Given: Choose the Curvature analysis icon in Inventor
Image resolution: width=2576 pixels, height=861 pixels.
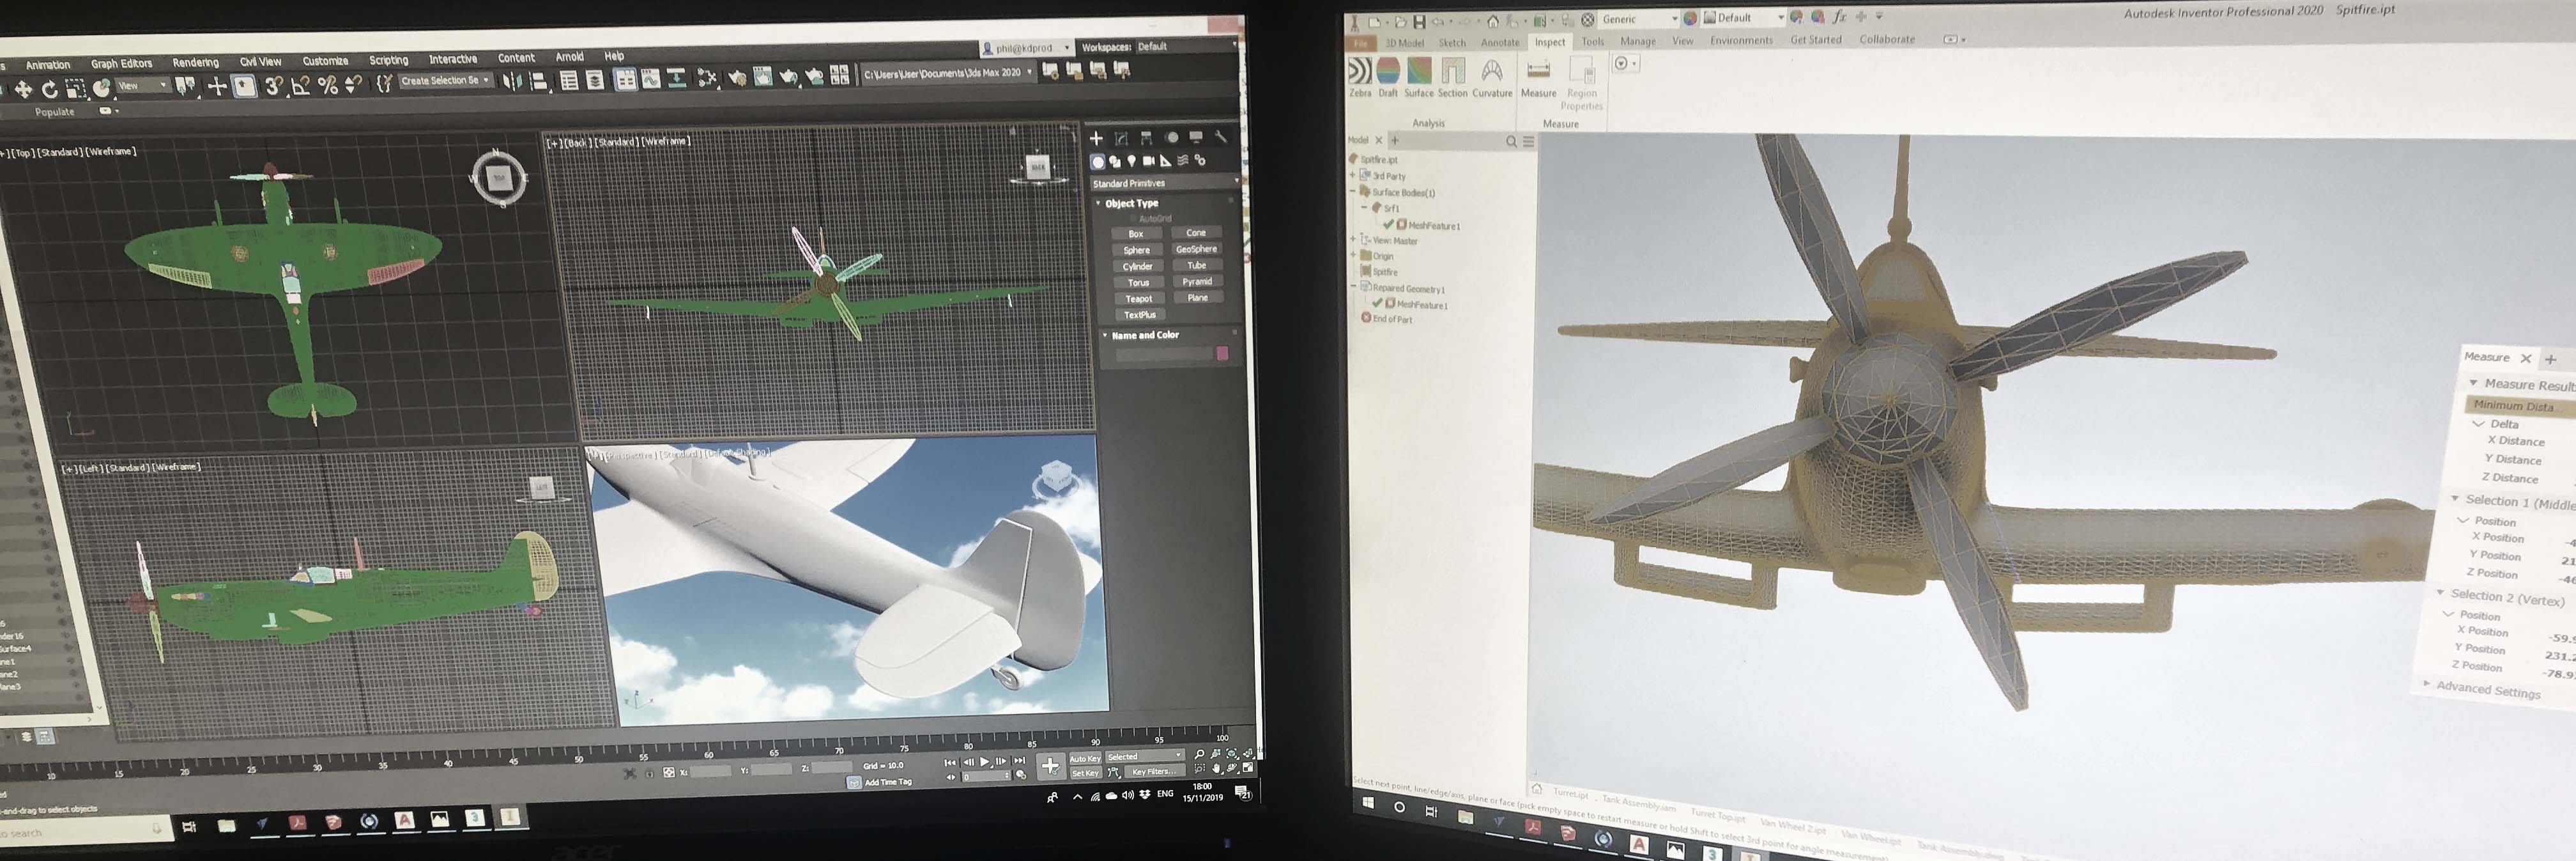Looking at the screenshot, I should tap(1492, 77).
